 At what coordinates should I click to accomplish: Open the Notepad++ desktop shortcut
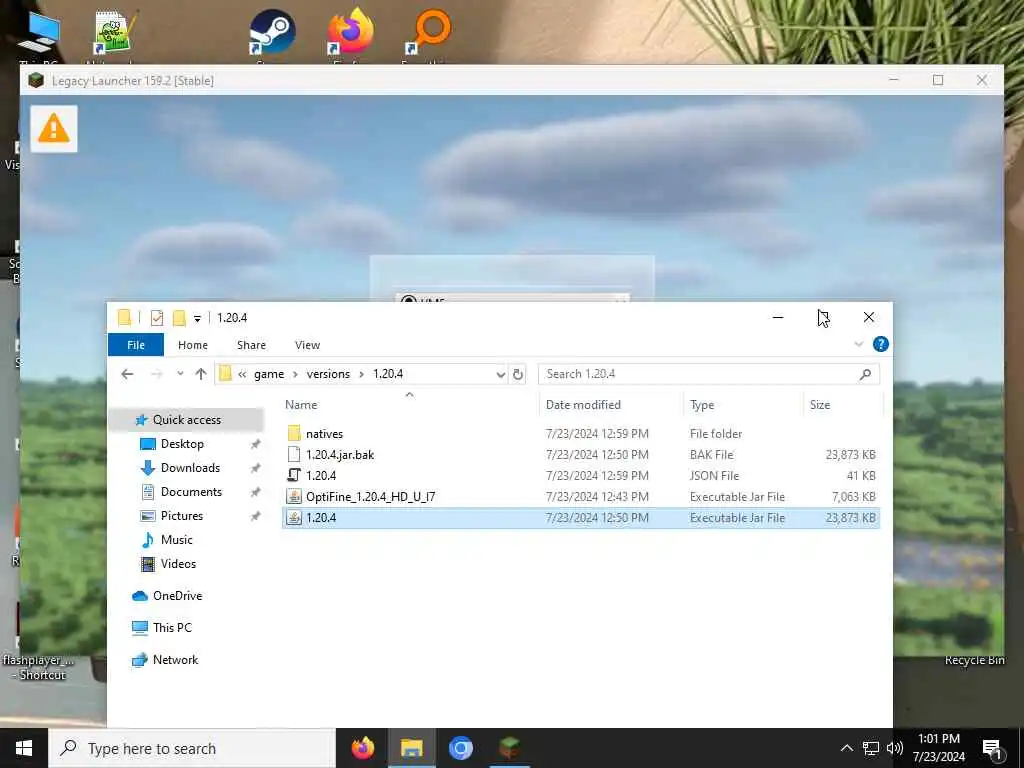pyautogui.click(x=116, y=32)
